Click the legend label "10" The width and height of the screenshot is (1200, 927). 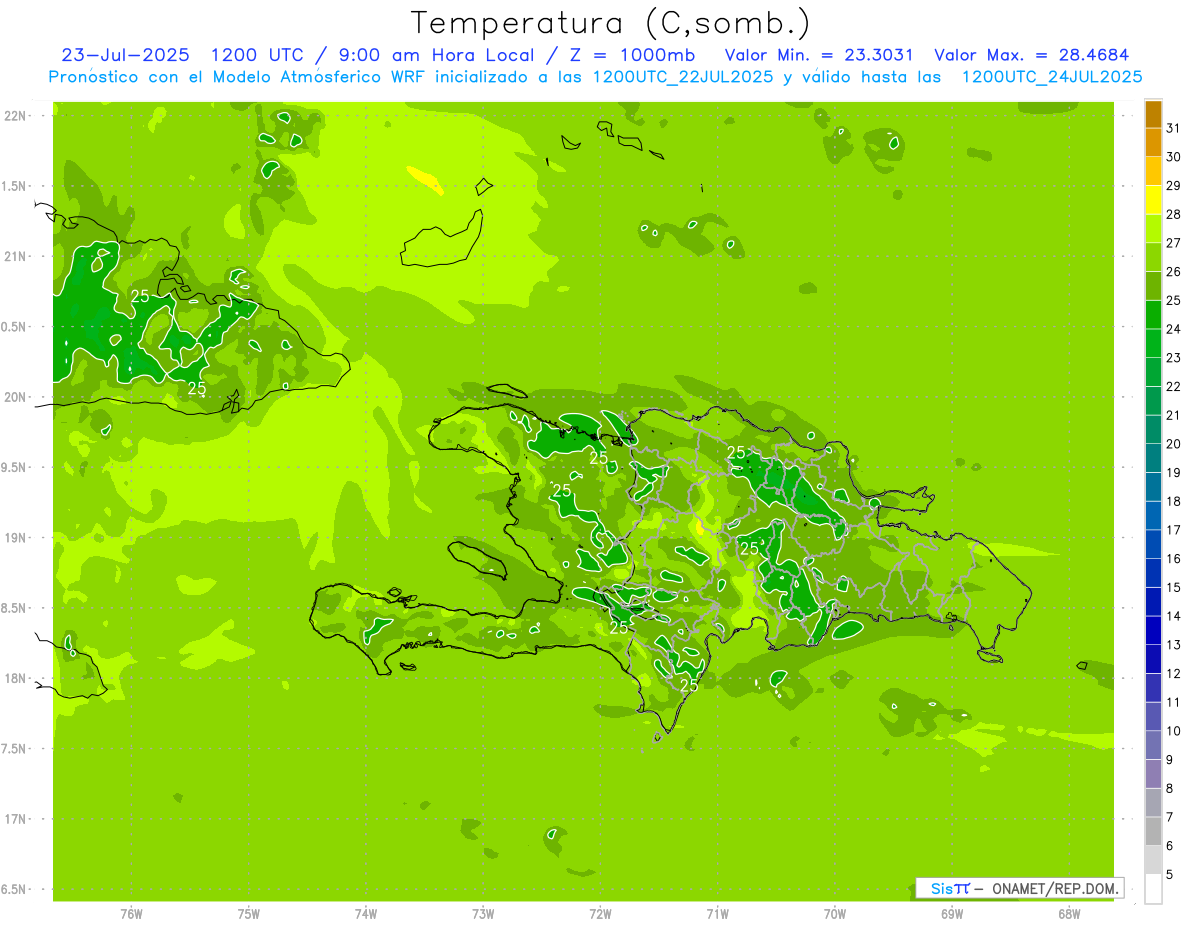(x=1173, y=731)
